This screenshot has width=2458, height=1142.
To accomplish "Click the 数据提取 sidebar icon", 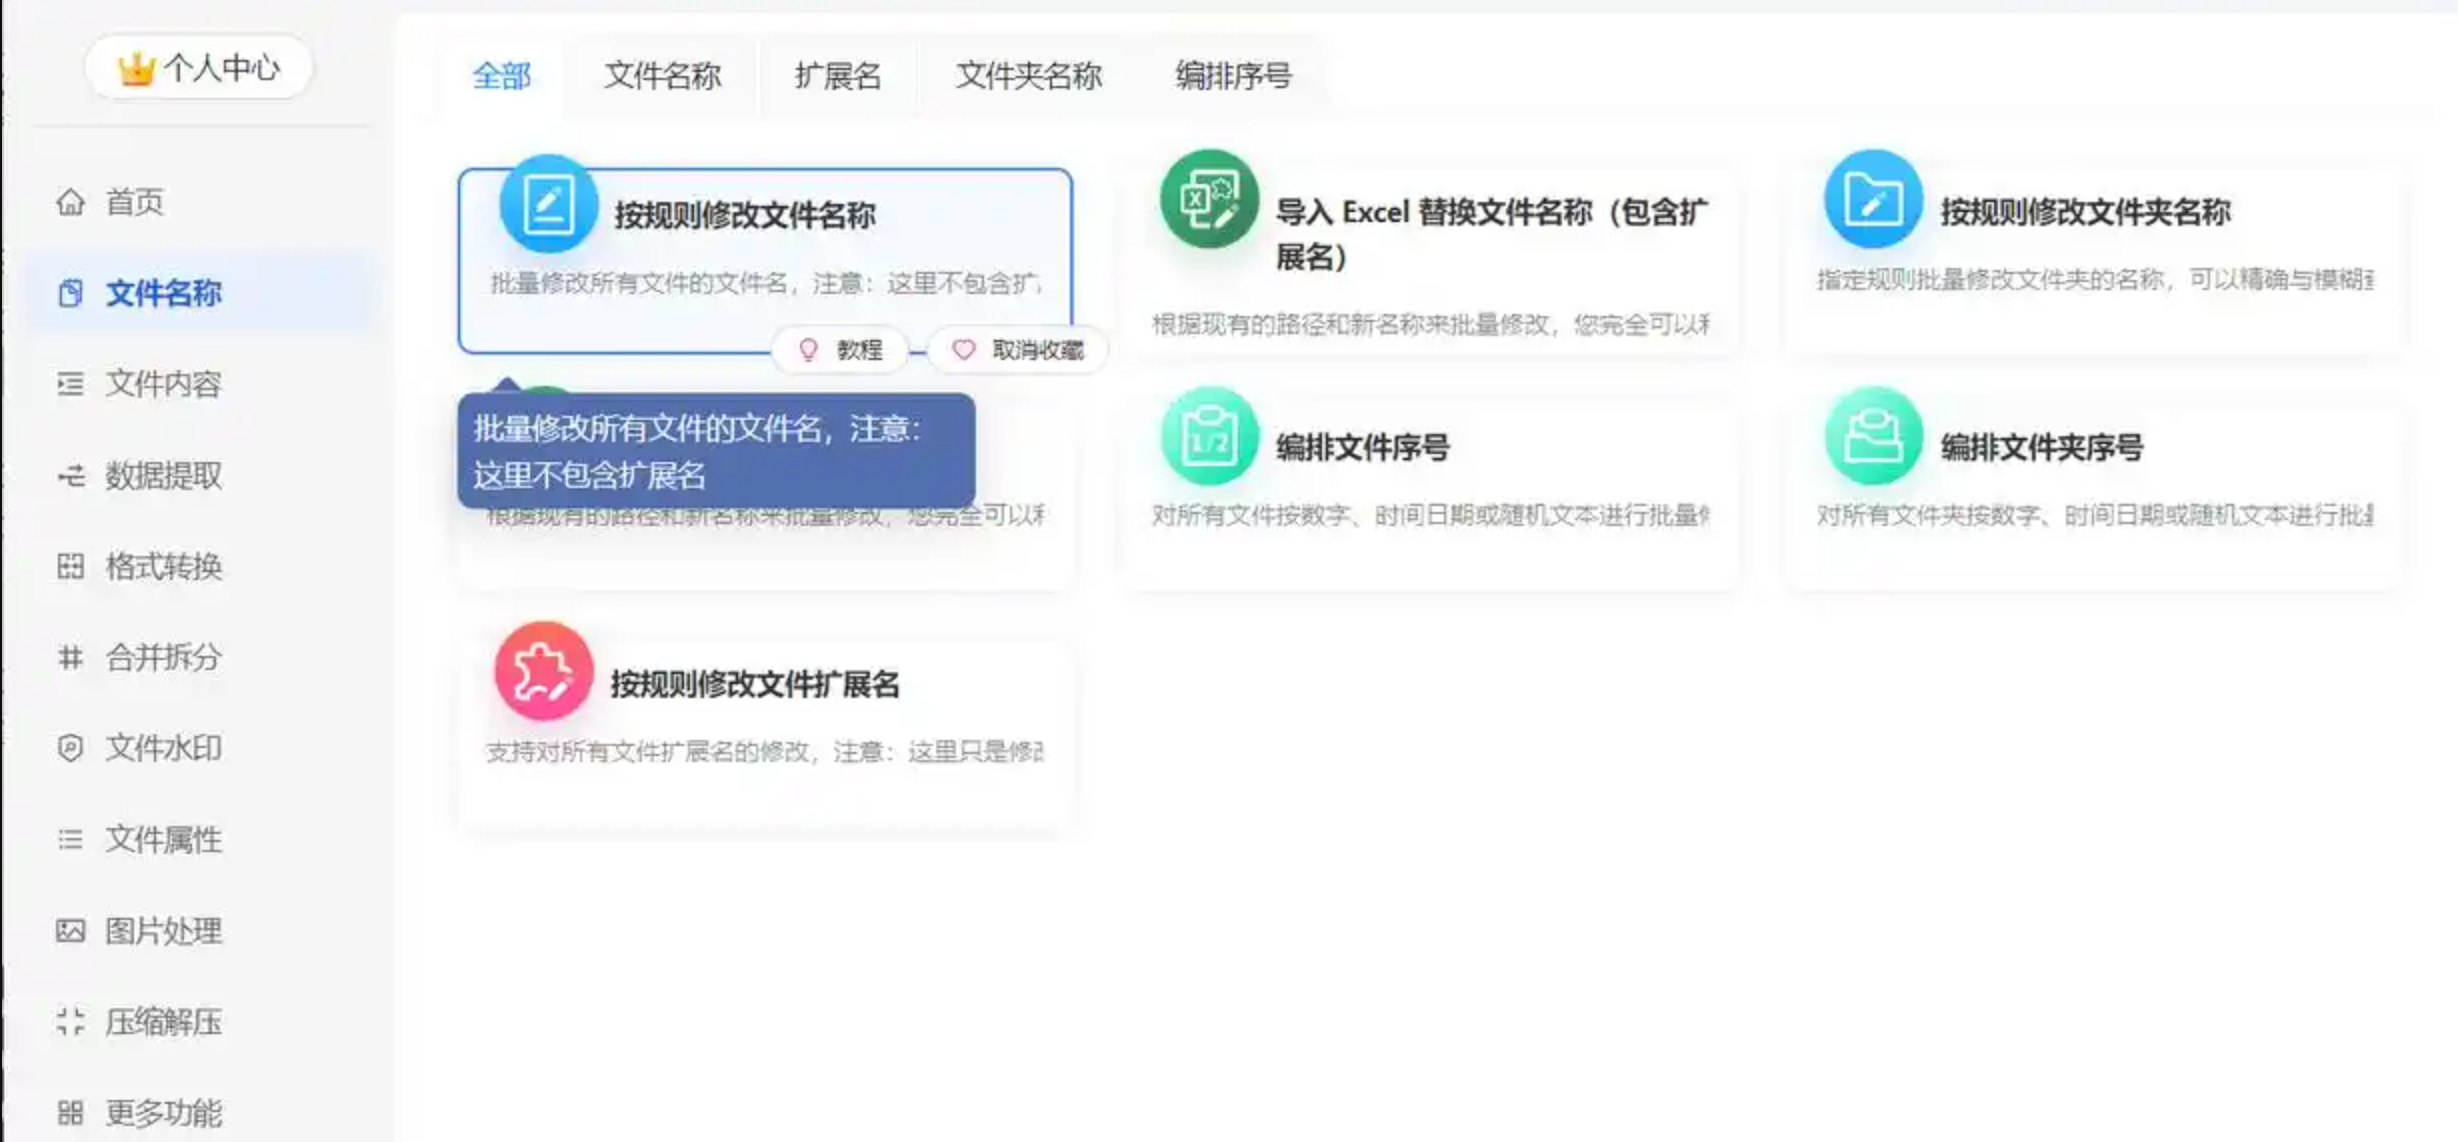I will 70,475.
